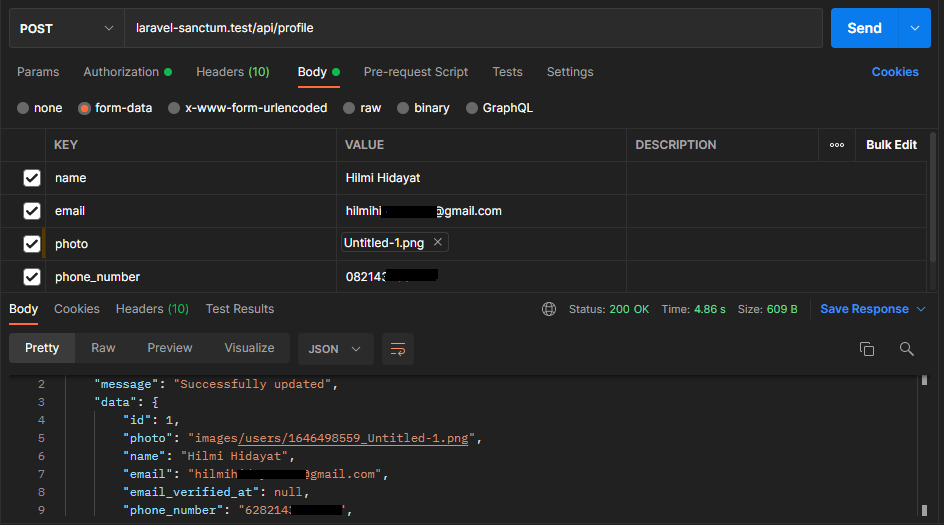
Task: Open the Pre-request Script tab
Action: [x=415, y=72]
